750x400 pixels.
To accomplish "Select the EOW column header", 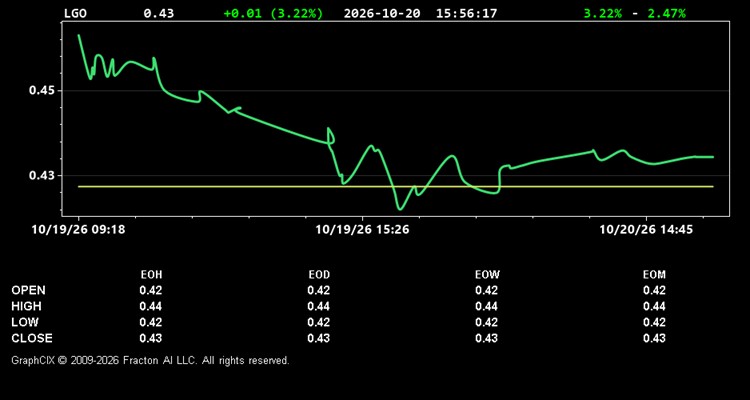I will (x=487, y=275).
